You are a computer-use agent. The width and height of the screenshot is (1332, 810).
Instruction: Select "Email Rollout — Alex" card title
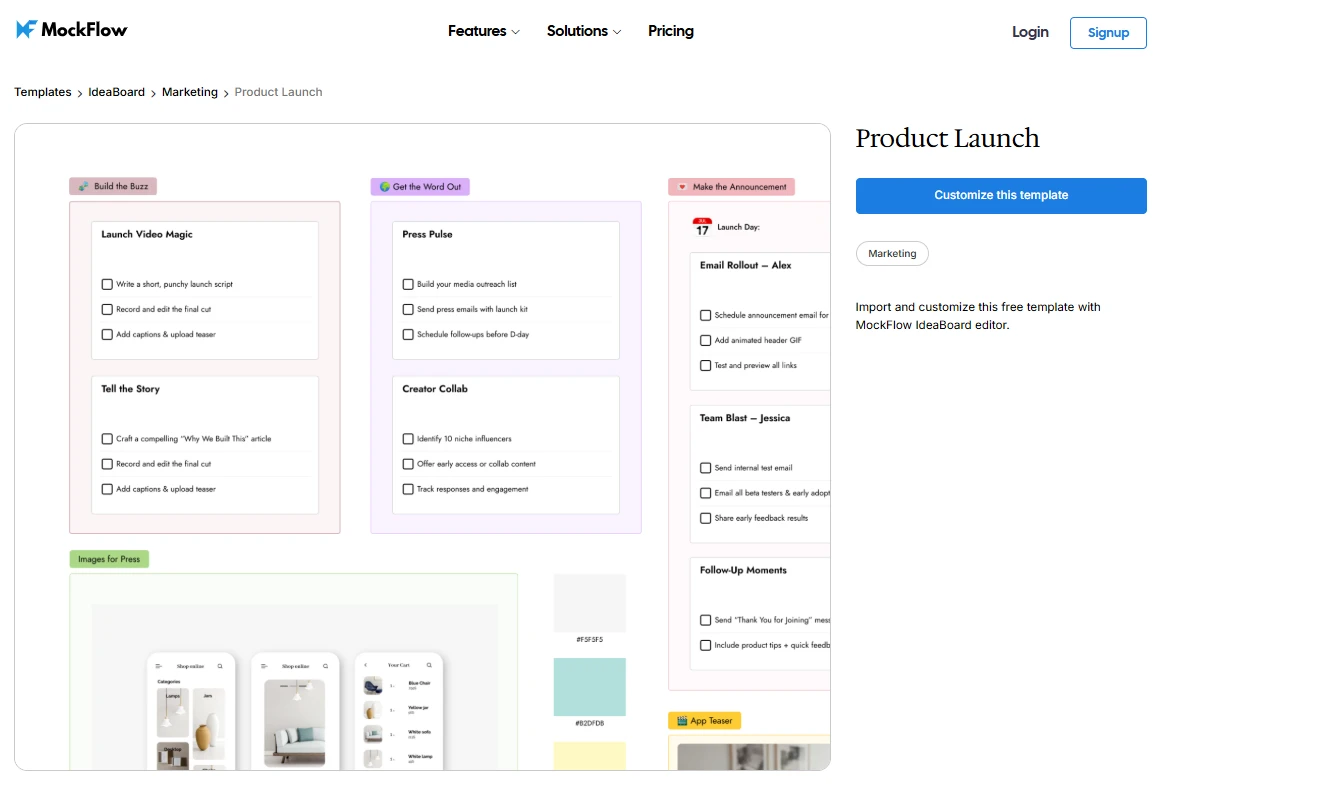[746, 265]
